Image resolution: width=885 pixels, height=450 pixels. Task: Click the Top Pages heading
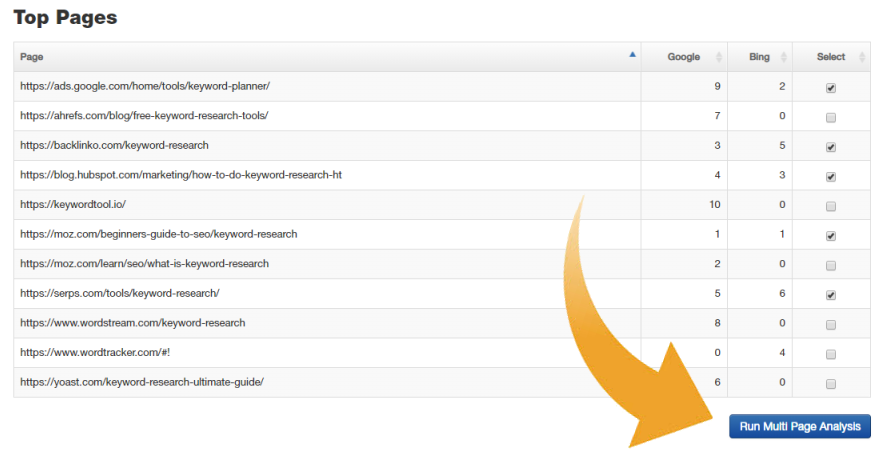(x=65, y=18)
